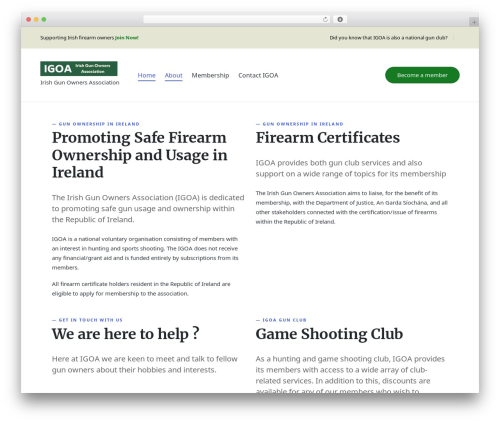
Task: Click 'As a hunting and game shooting club' text
Action: tap(350, 374)
